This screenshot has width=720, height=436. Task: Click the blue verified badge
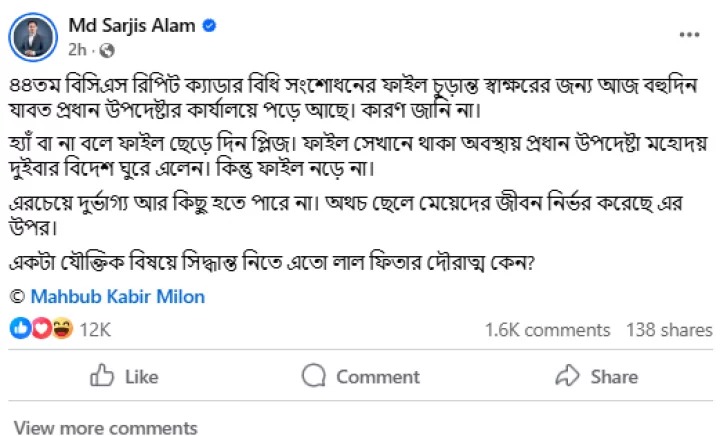[x=209, y=27]
